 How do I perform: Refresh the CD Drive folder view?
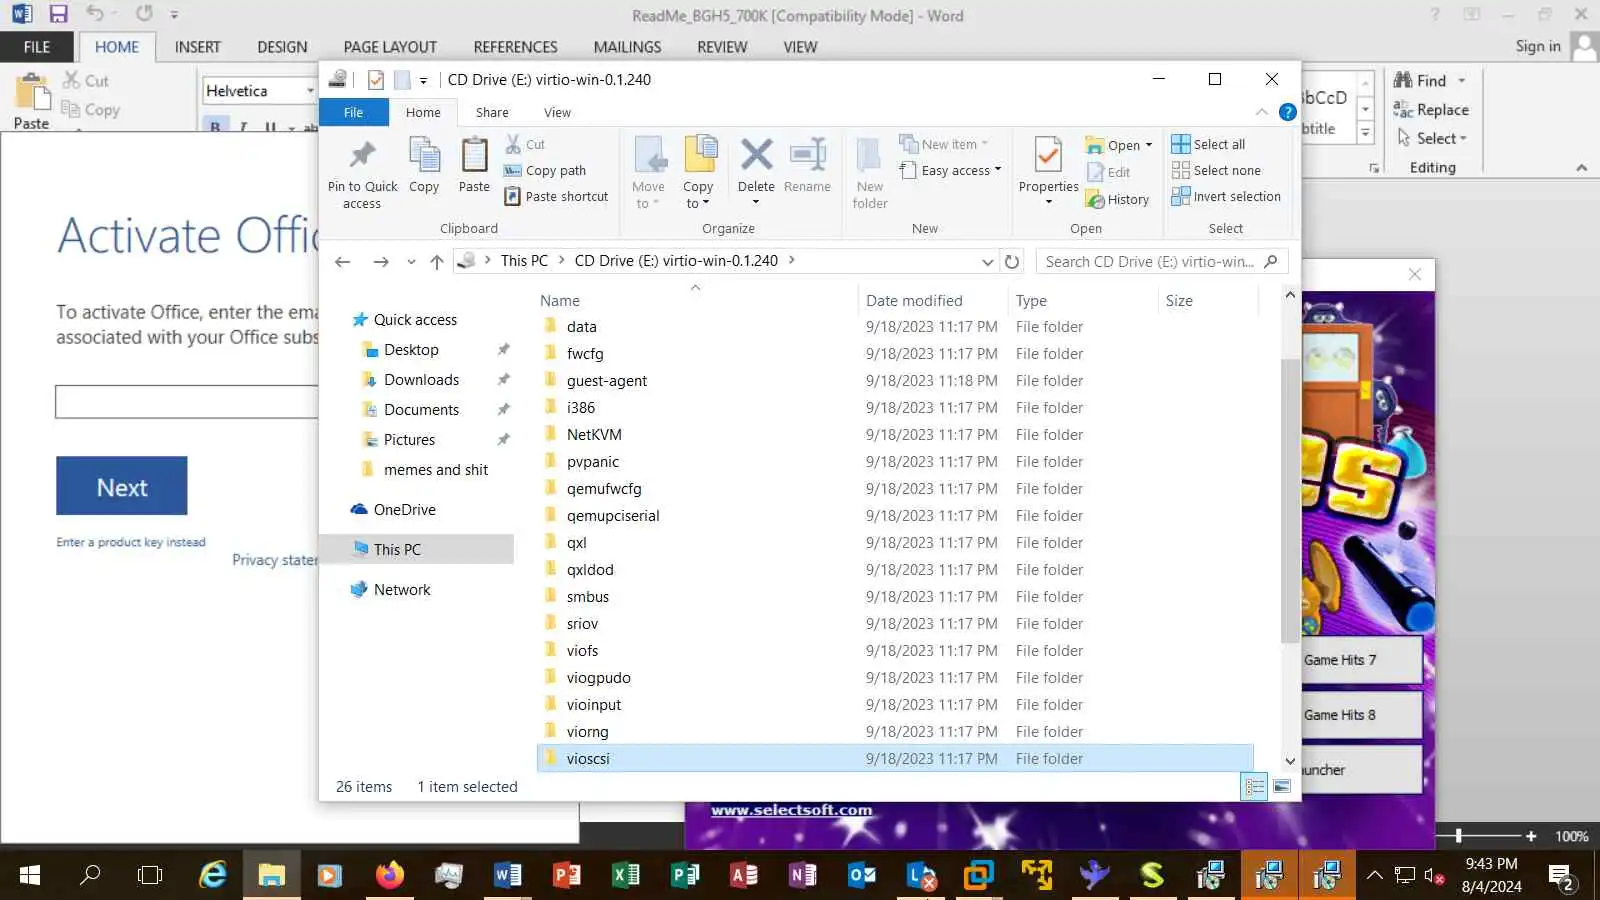[x=1012, y=262]
